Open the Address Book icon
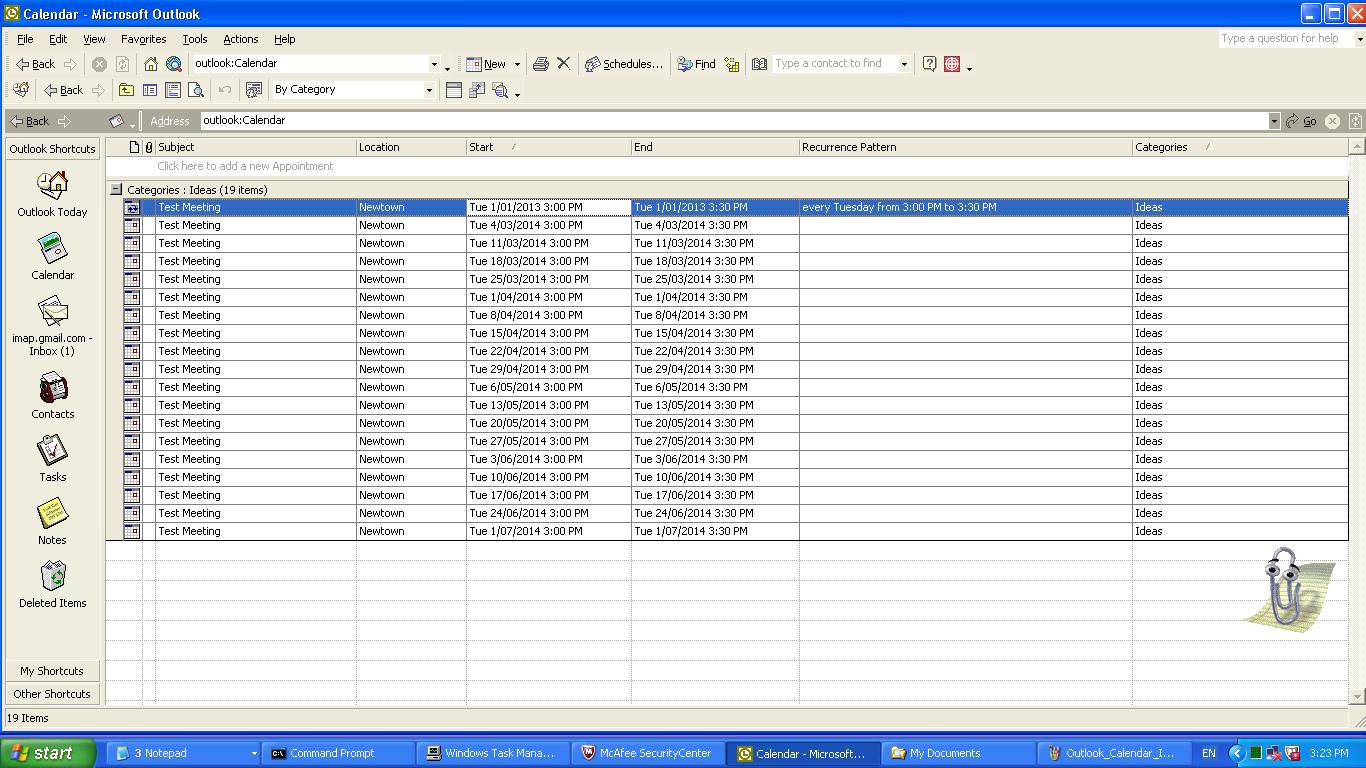This screenshot has height=768, width=1366. (759, 64)
